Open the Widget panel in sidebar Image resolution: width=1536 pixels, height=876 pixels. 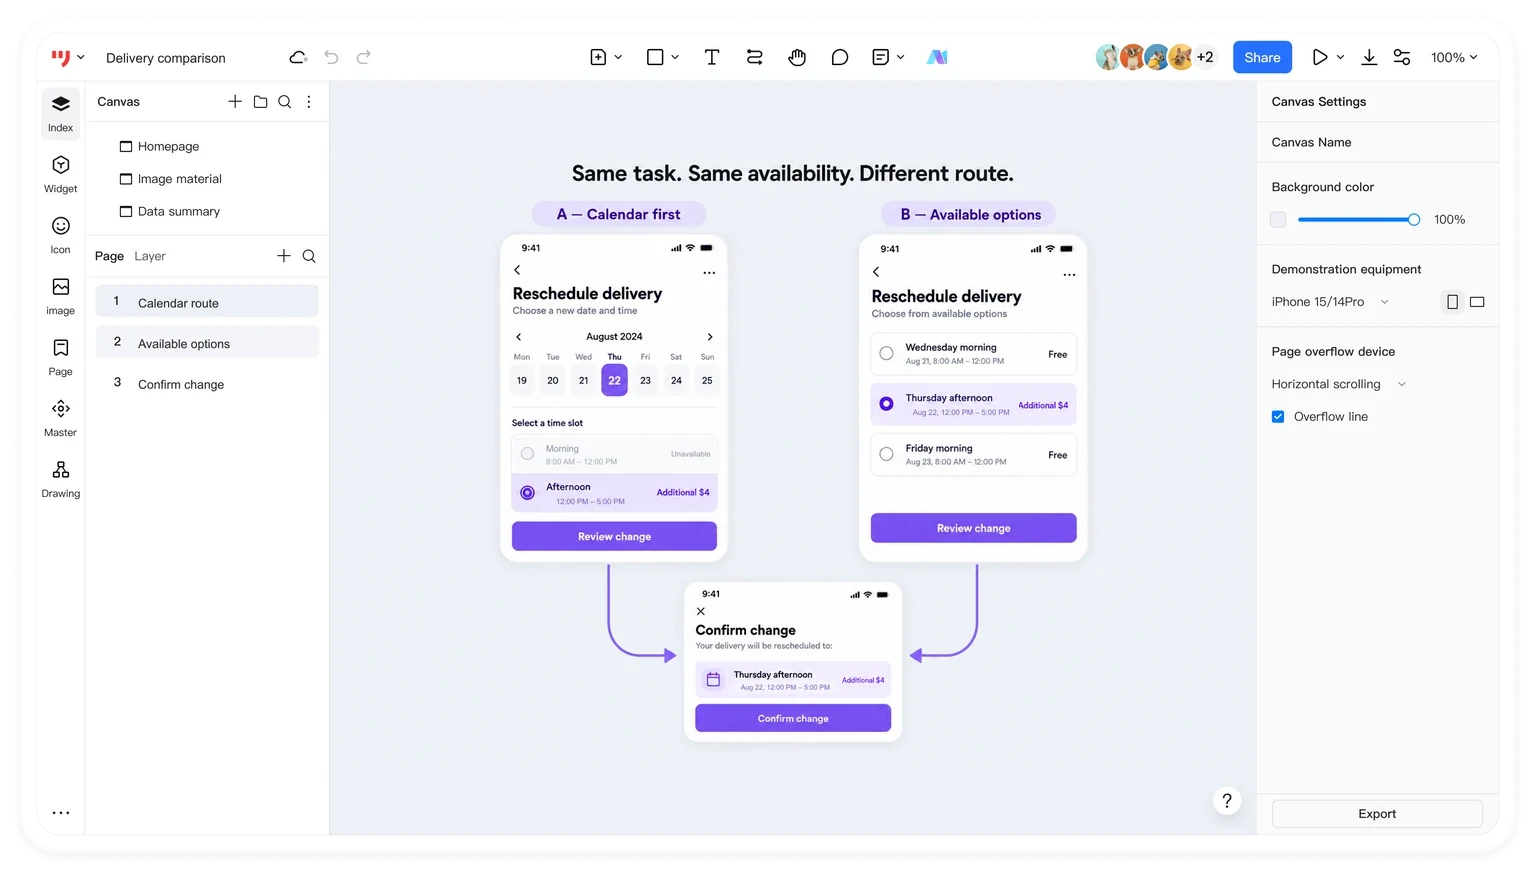click(61, 174)
